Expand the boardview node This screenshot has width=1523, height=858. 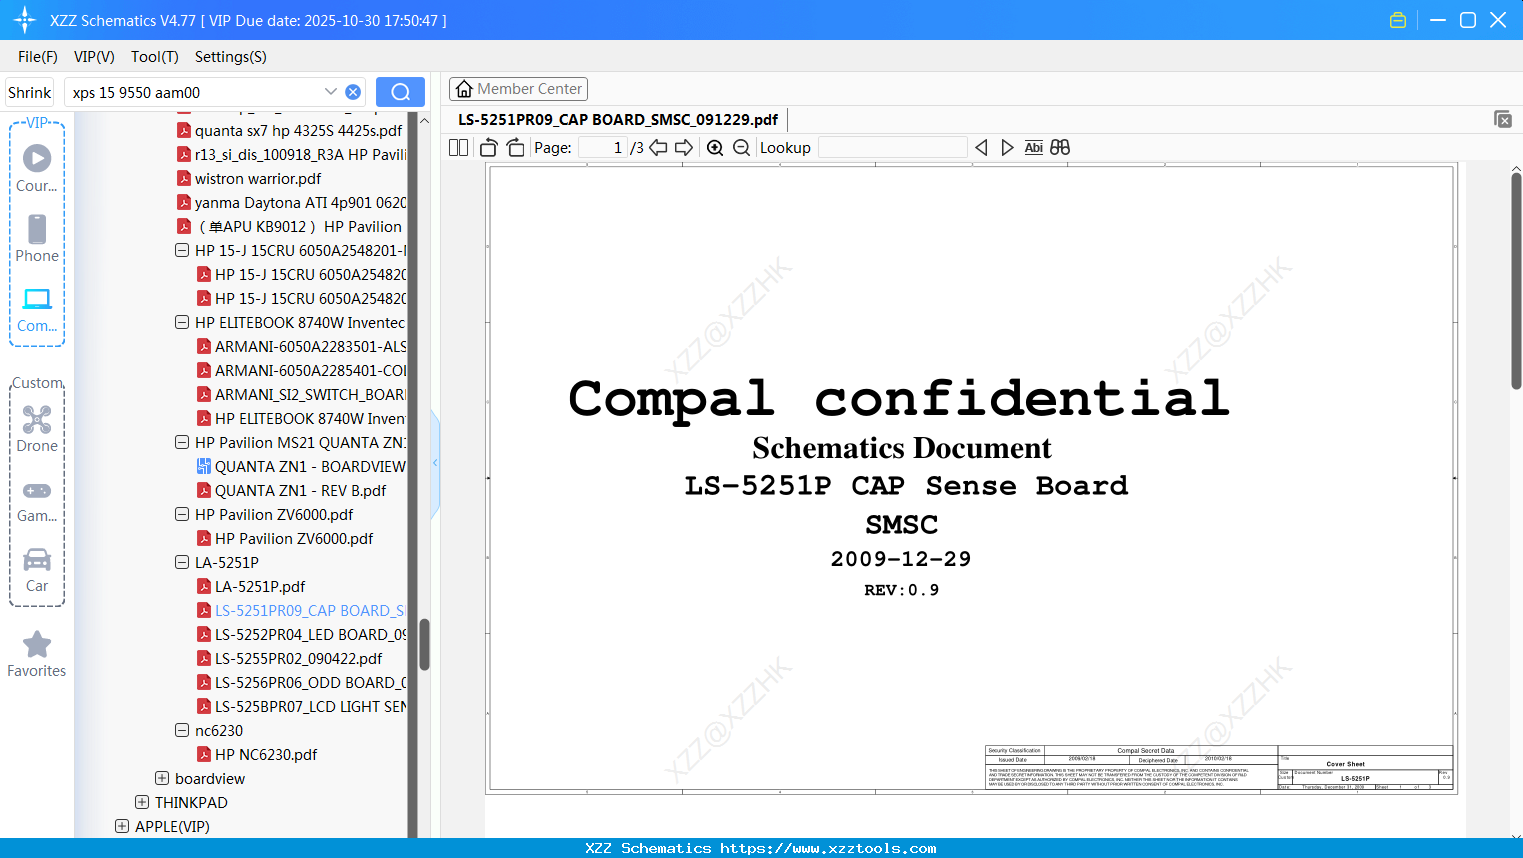tap(162, 778)
